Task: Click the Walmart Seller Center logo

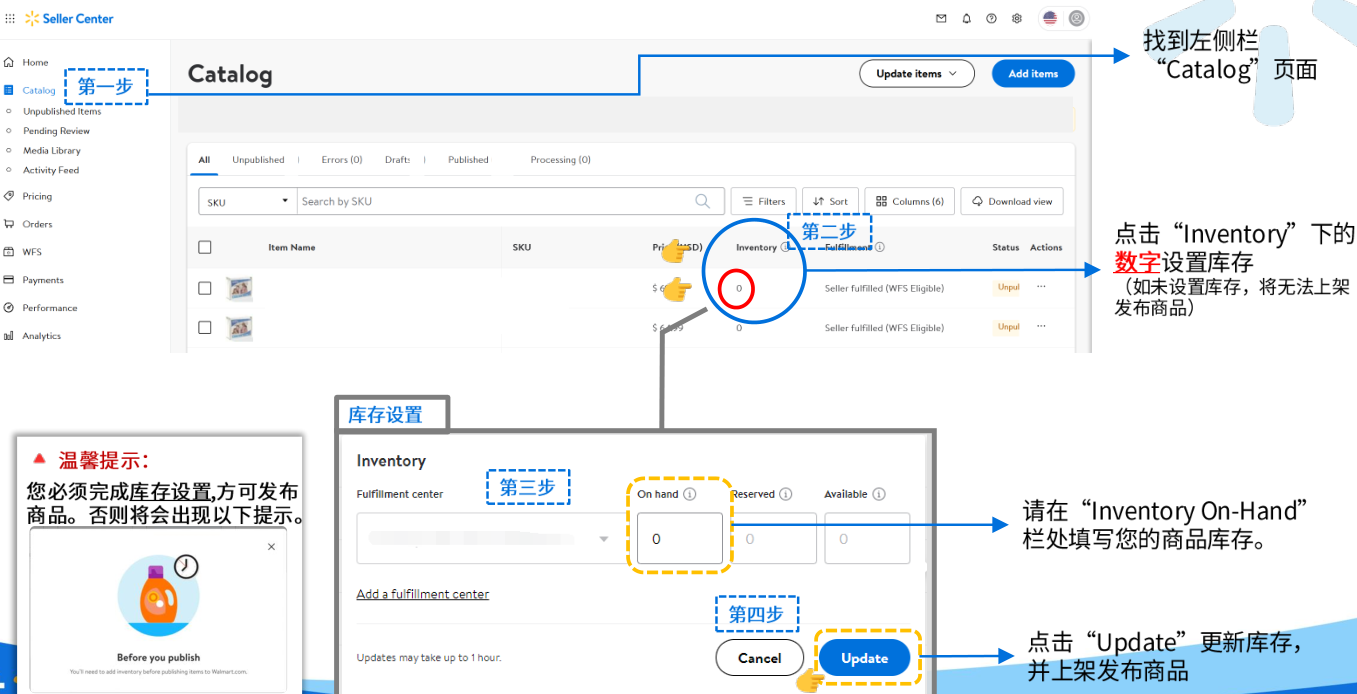Action: [x=69, y=18]
